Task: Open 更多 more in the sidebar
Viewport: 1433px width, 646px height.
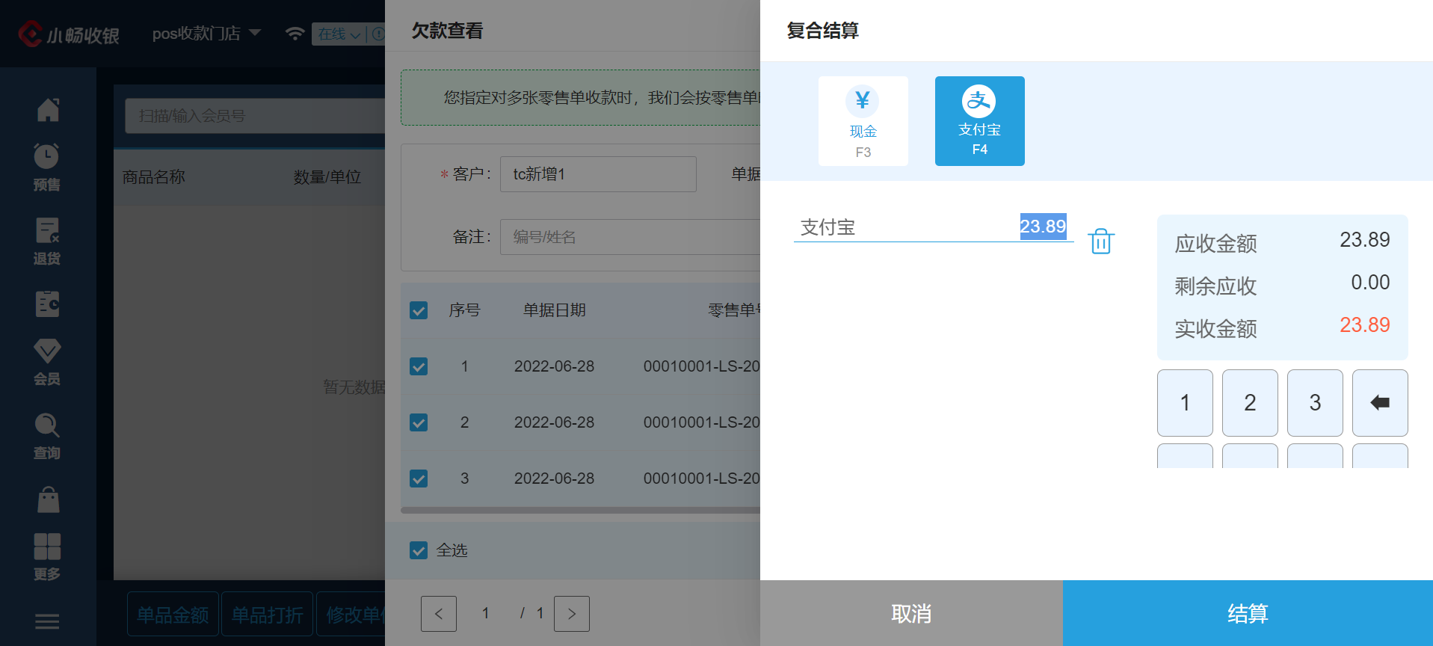Action: coord(47,557)
